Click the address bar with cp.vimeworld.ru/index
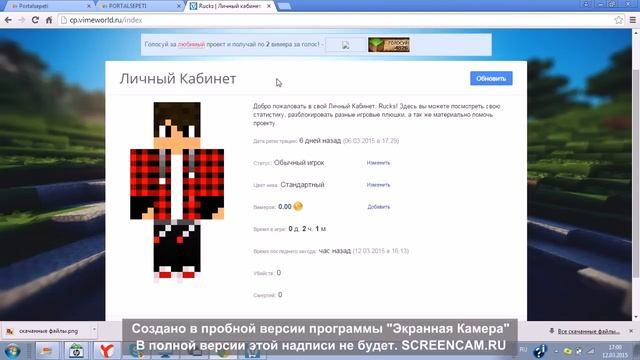Viewport: 640px width, 360px height. coord(335,20)
